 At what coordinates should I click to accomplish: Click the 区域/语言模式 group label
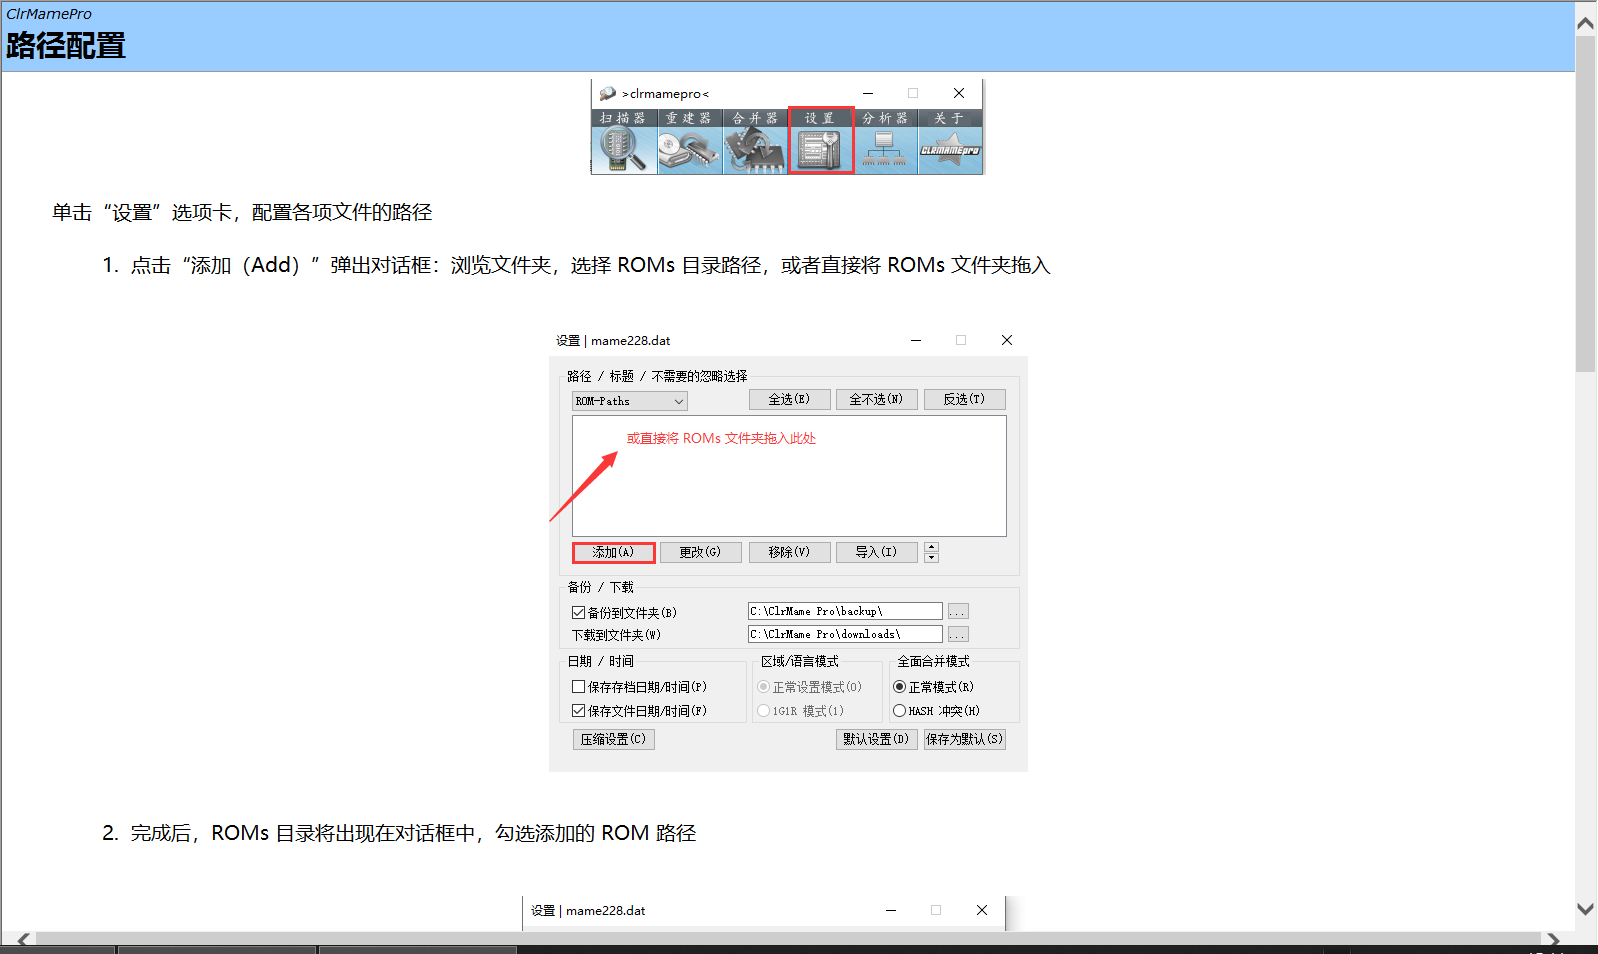coord(800,661)
